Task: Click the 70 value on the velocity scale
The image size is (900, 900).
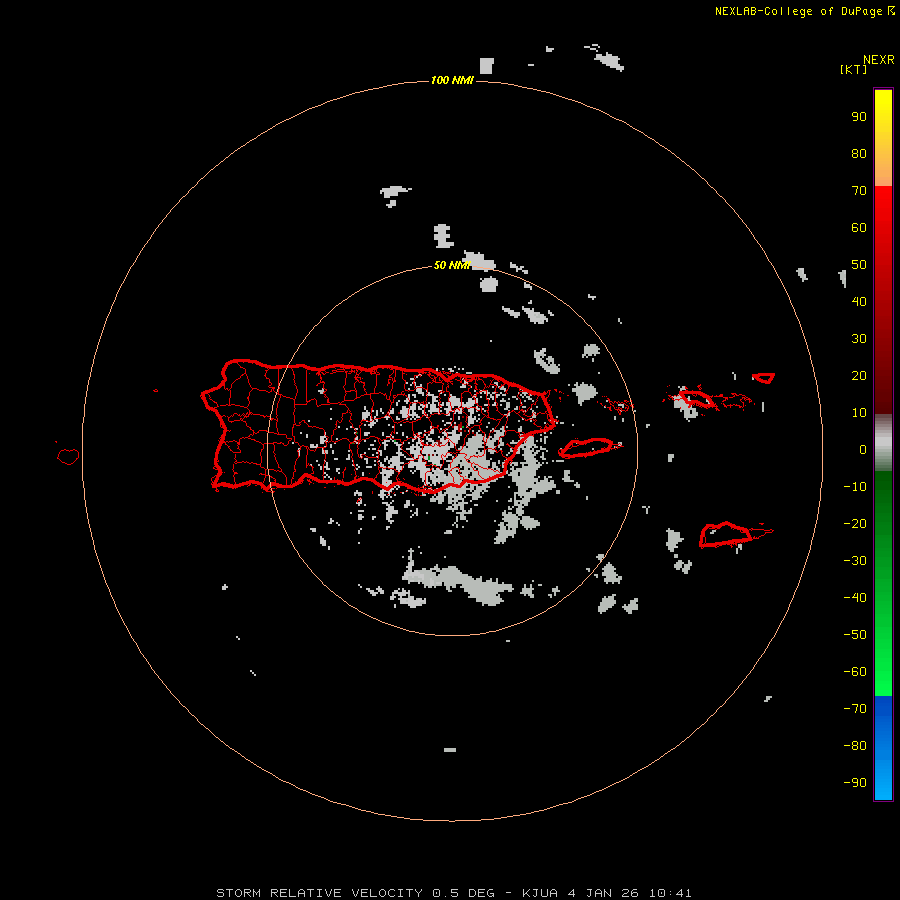Action: (x=859, y=191)
